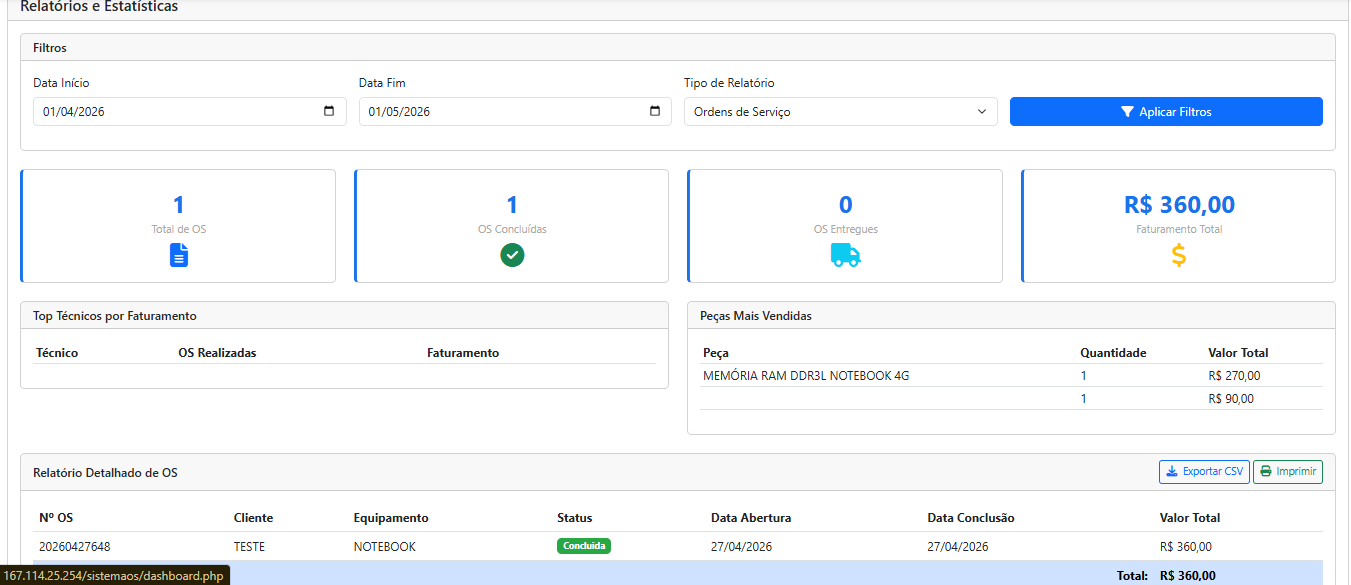Click the Filtros panel header
Image resolution: width=1351 pixels, height=585 pixels.
point(677,48)
